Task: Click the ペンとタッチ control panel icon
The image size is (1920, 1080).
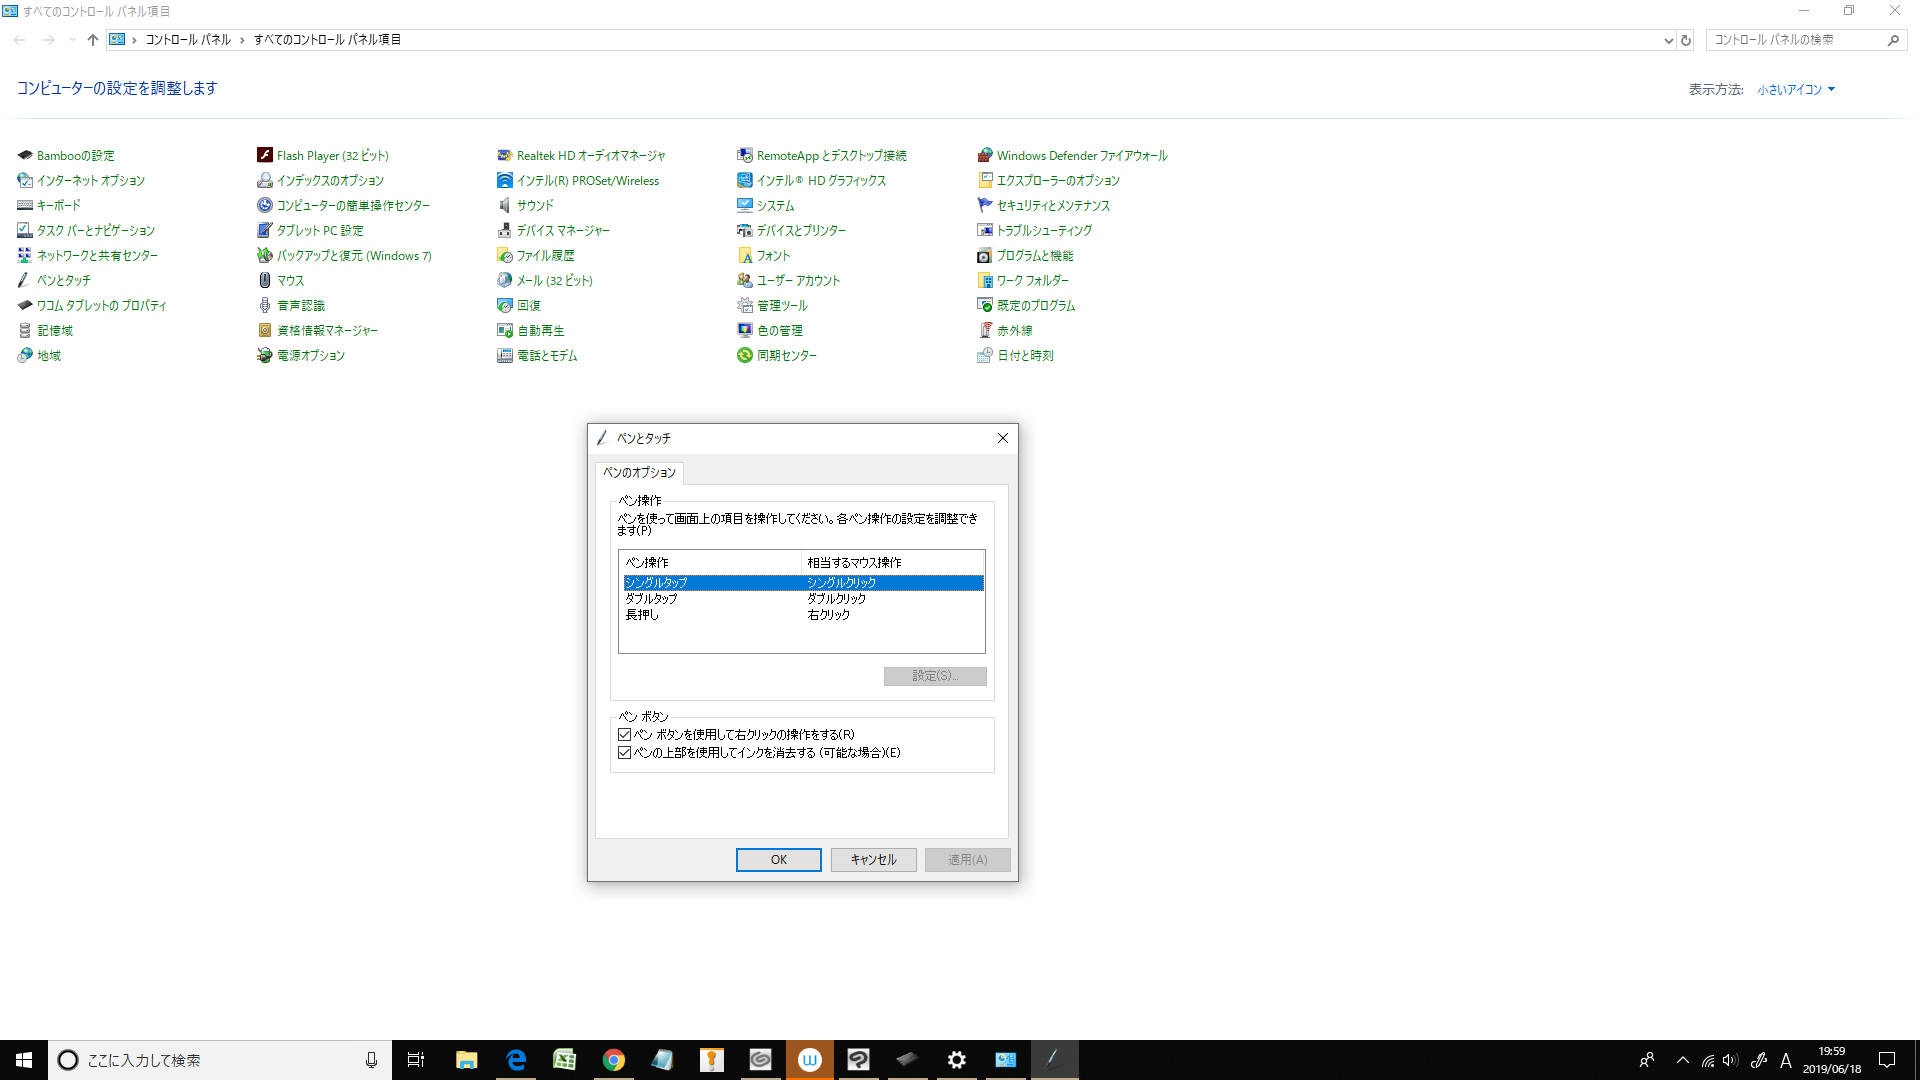Action: [x=24, y=281]
